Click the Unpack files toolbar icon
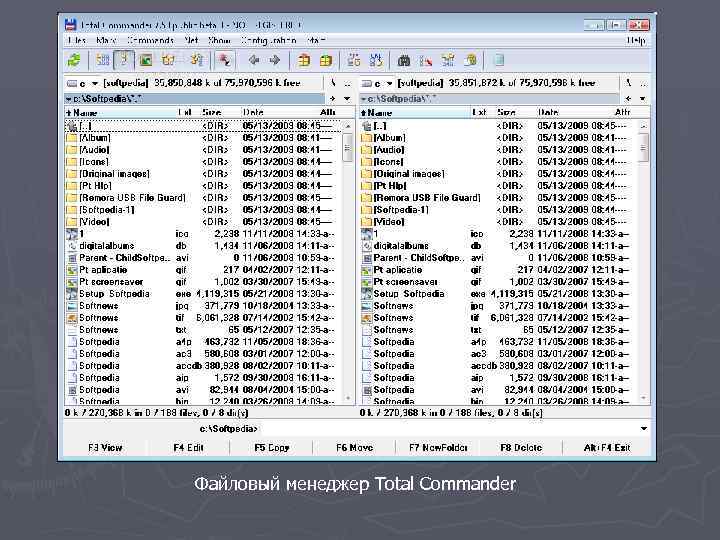 point(326,60)
